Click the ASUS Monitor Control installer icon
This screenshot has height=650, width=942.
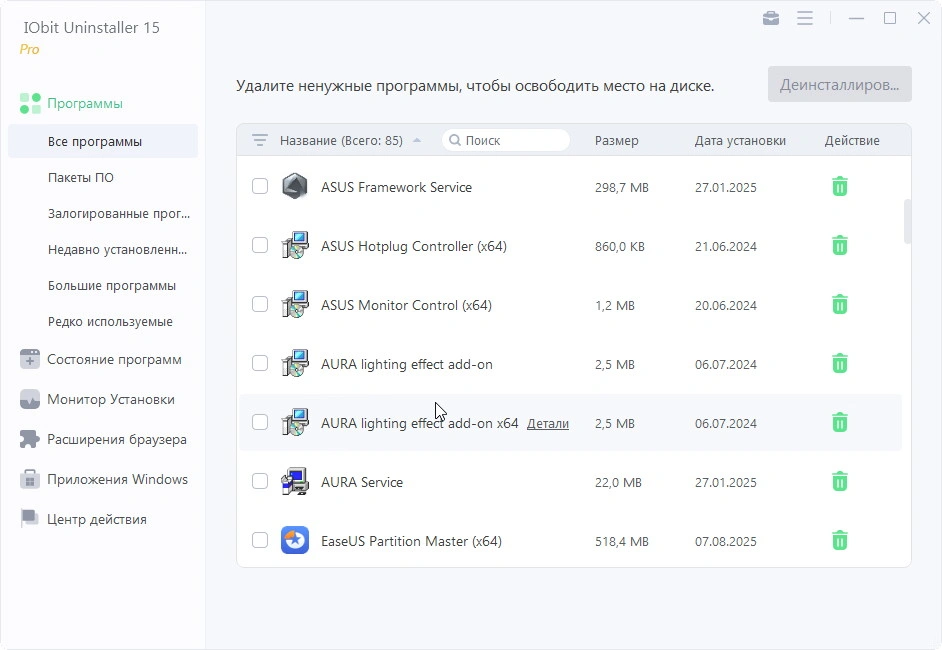tap(295, 304)
